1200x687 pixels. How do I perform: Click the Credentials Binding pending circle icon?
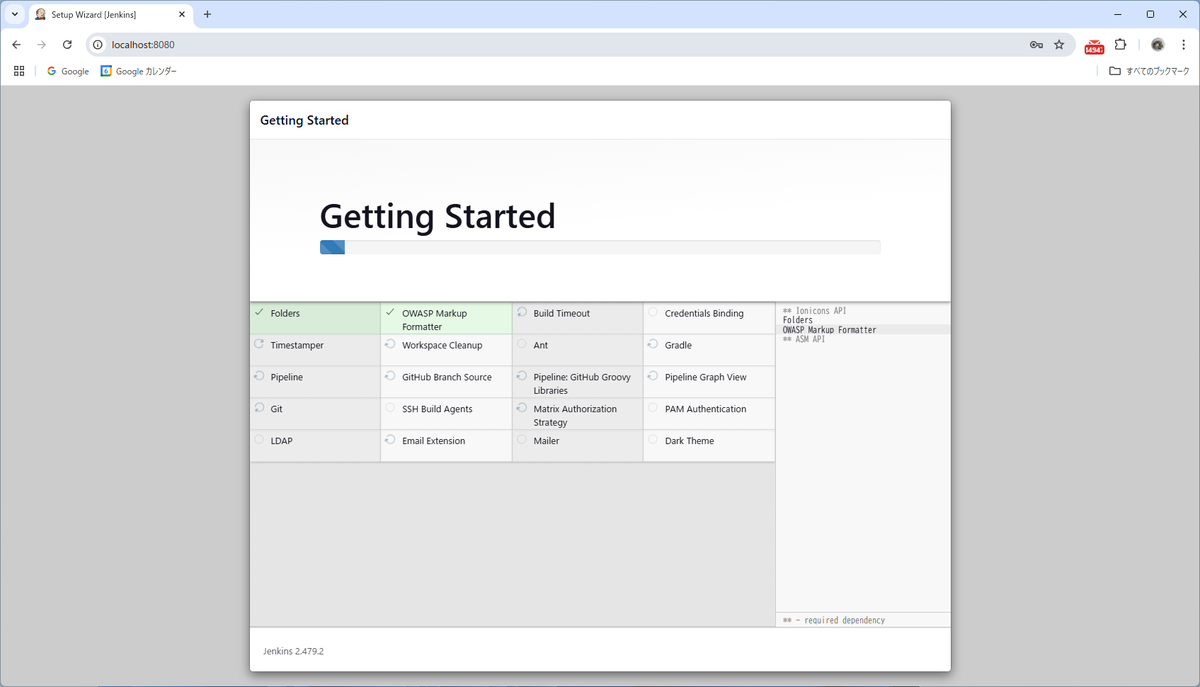pyautogui.click(x=653, y=312)
